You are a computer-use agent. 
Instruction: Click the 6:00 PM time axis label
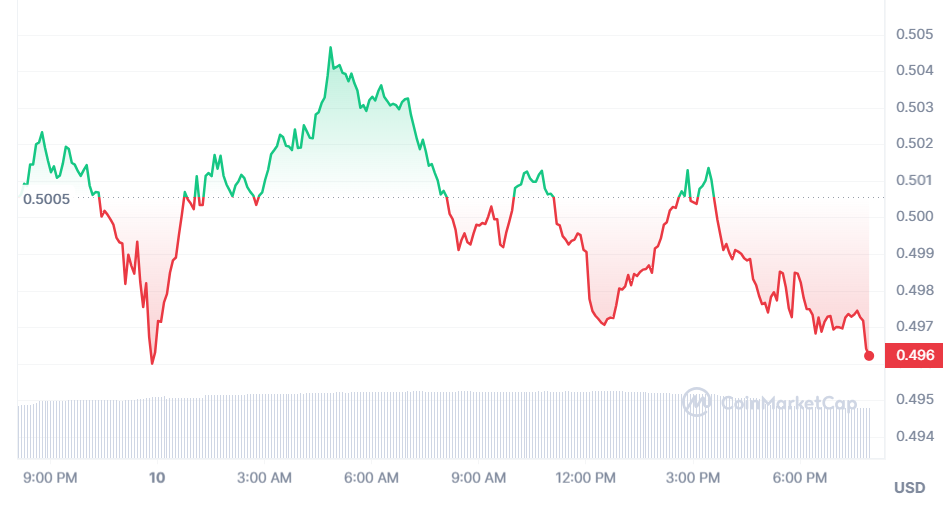800,478
